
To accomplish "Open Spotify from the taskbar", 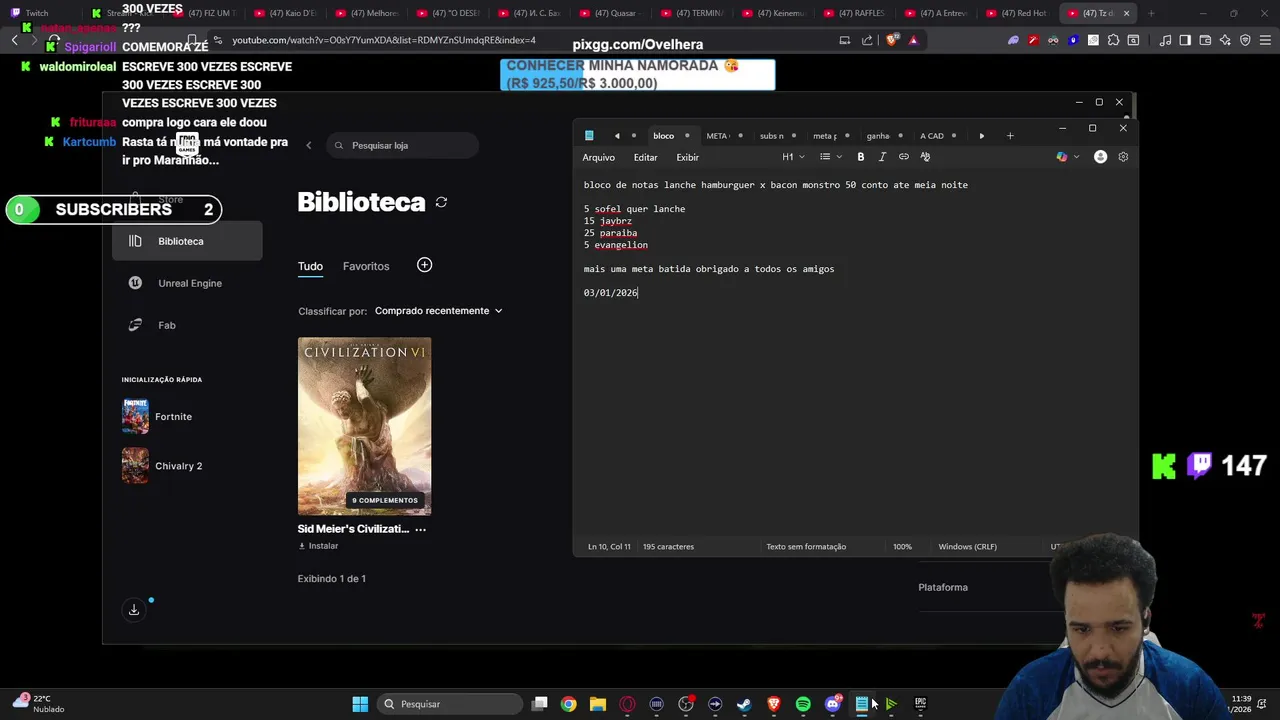I will point(803,704).
